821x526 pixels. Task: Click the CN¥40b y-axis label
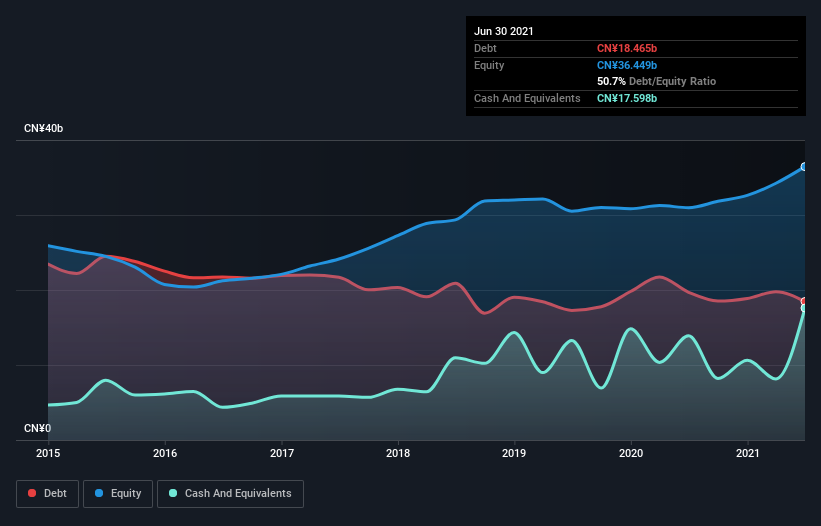(43, 128)
